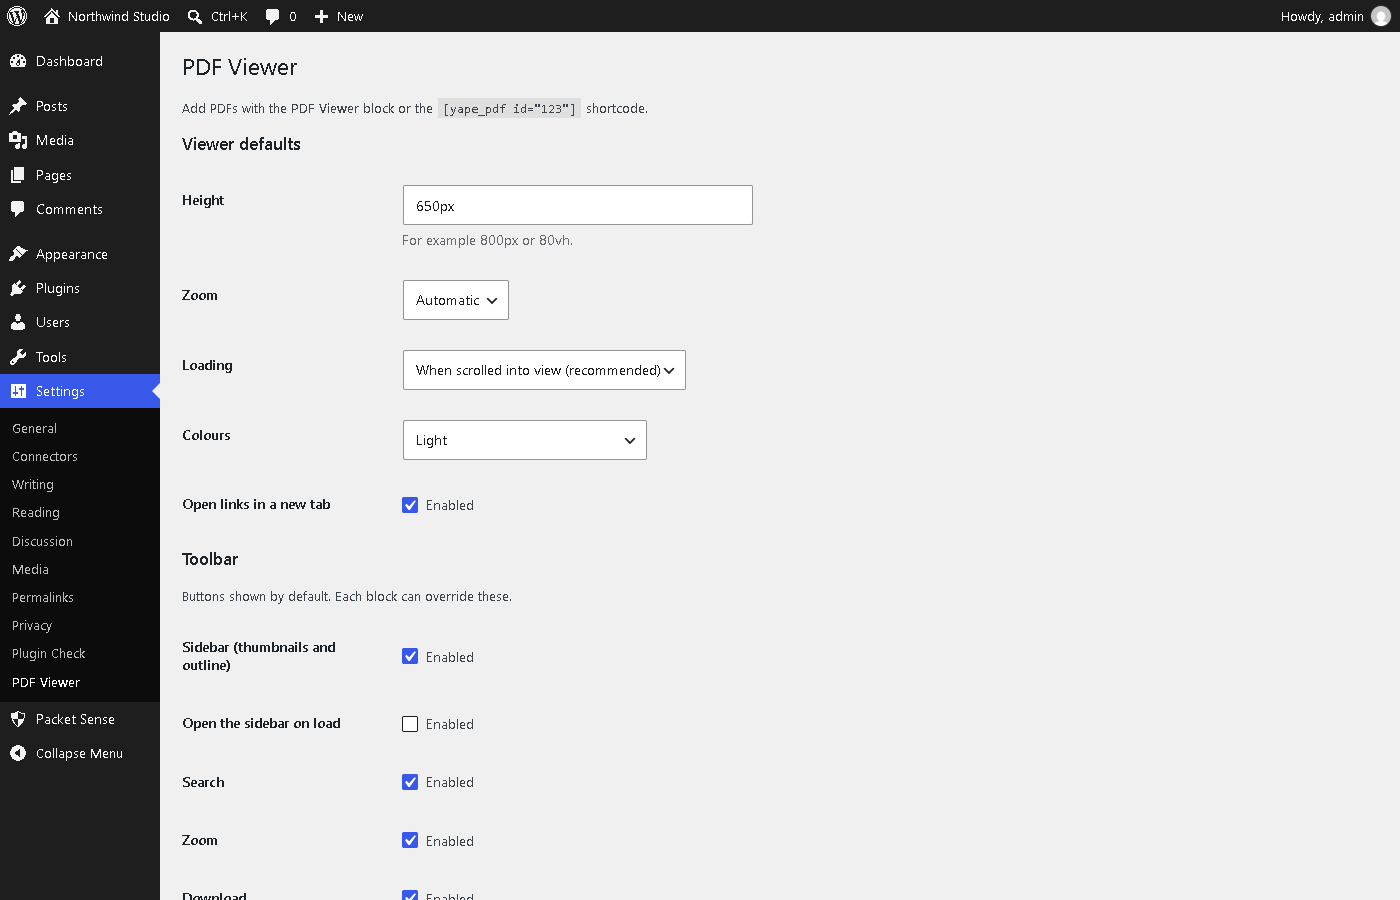This screenshot has width=1400, height=900.
Task: Open the Loading dropdown
Action: click(544, 370)
